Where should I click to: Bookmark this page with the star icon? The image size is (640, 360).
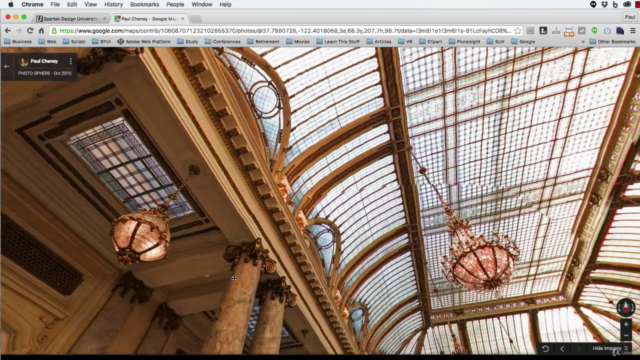pos(518,31)
